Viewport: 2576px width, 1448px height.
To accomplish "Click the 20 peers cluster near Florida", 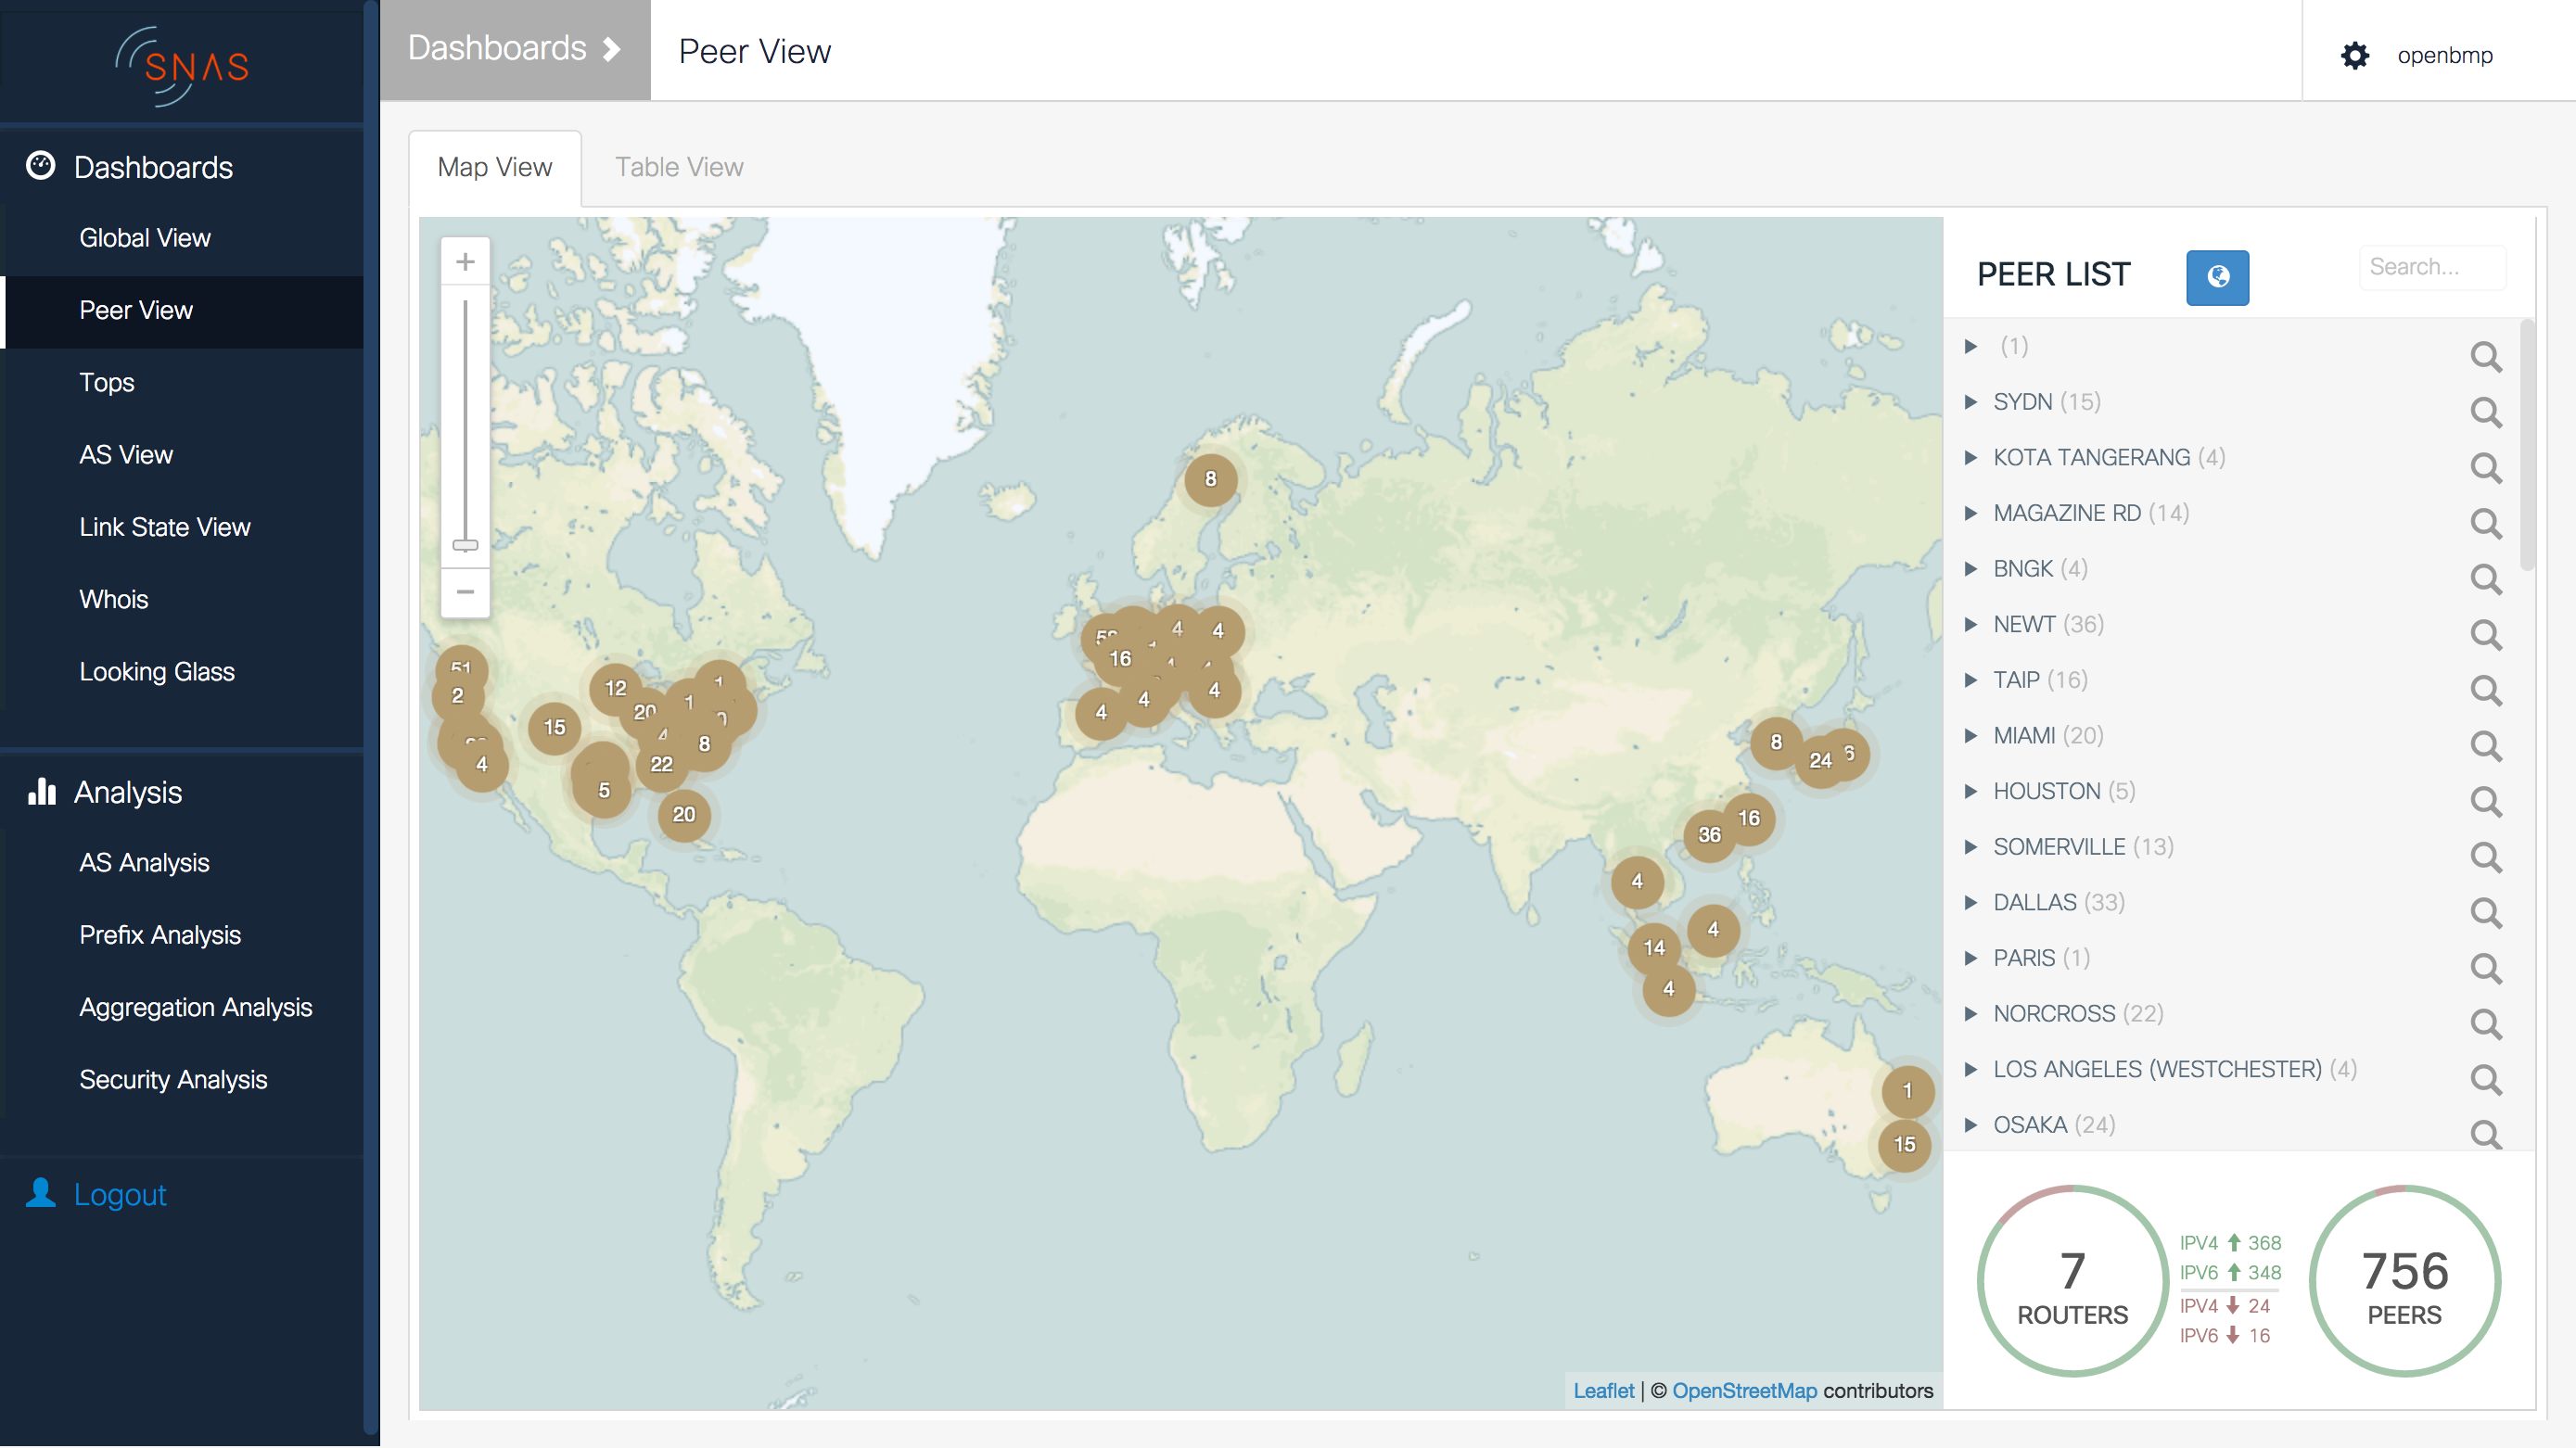I will pos(684,815).
